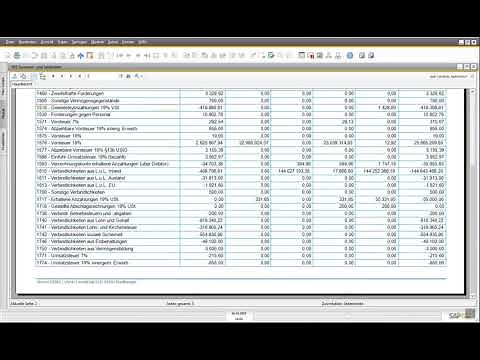Toggle the group tree in report viewer
Viewport: 480px width, 360px height.
(x=42, y=76)
